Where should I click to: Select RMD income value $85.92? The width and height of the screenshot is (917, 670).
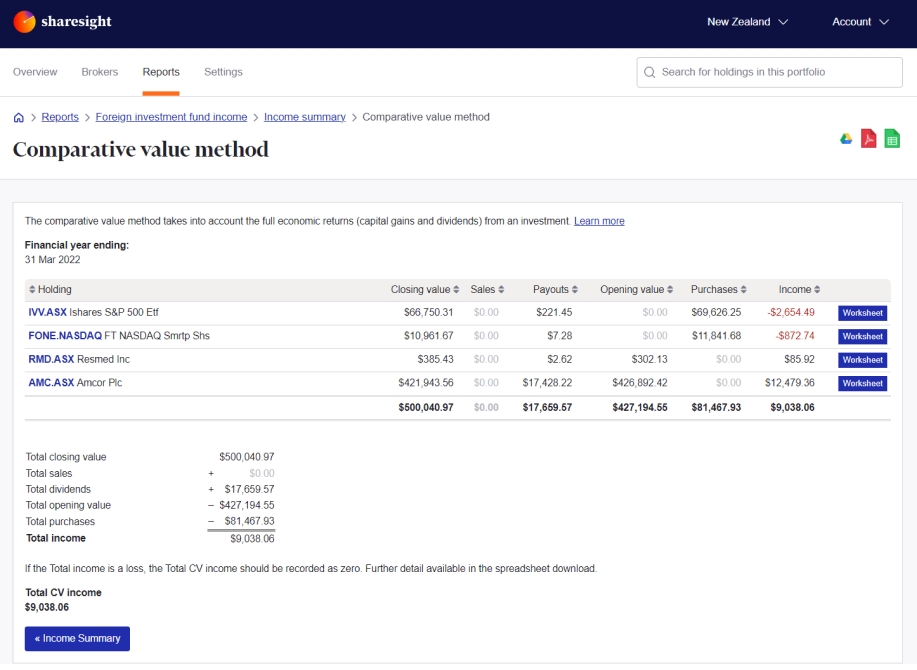click(799, 360)
